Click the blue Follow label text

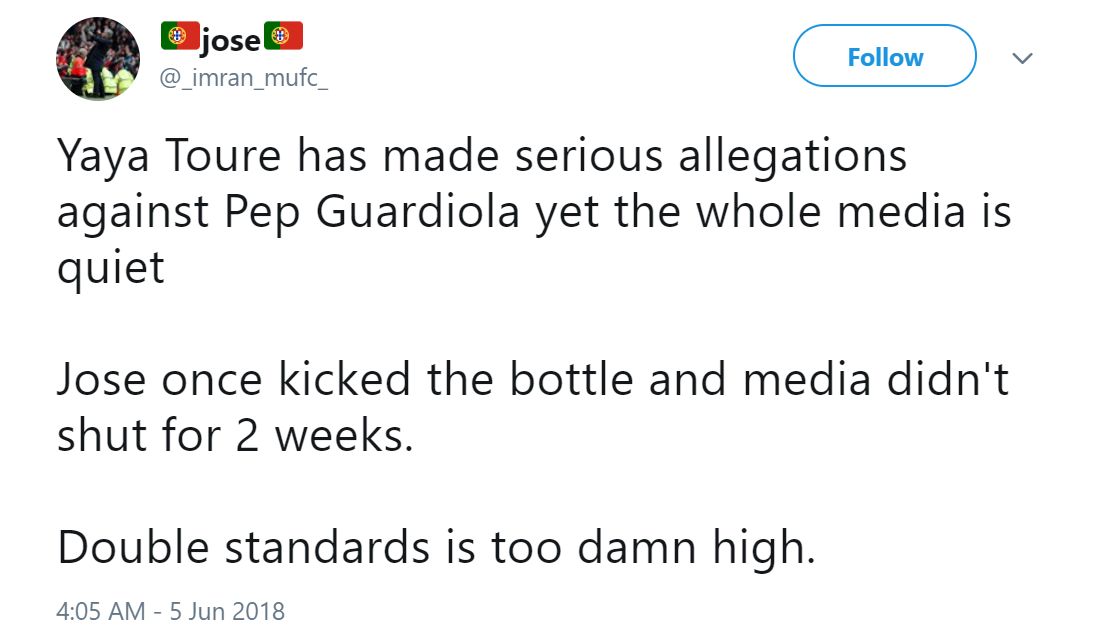[x=884, y=56]
